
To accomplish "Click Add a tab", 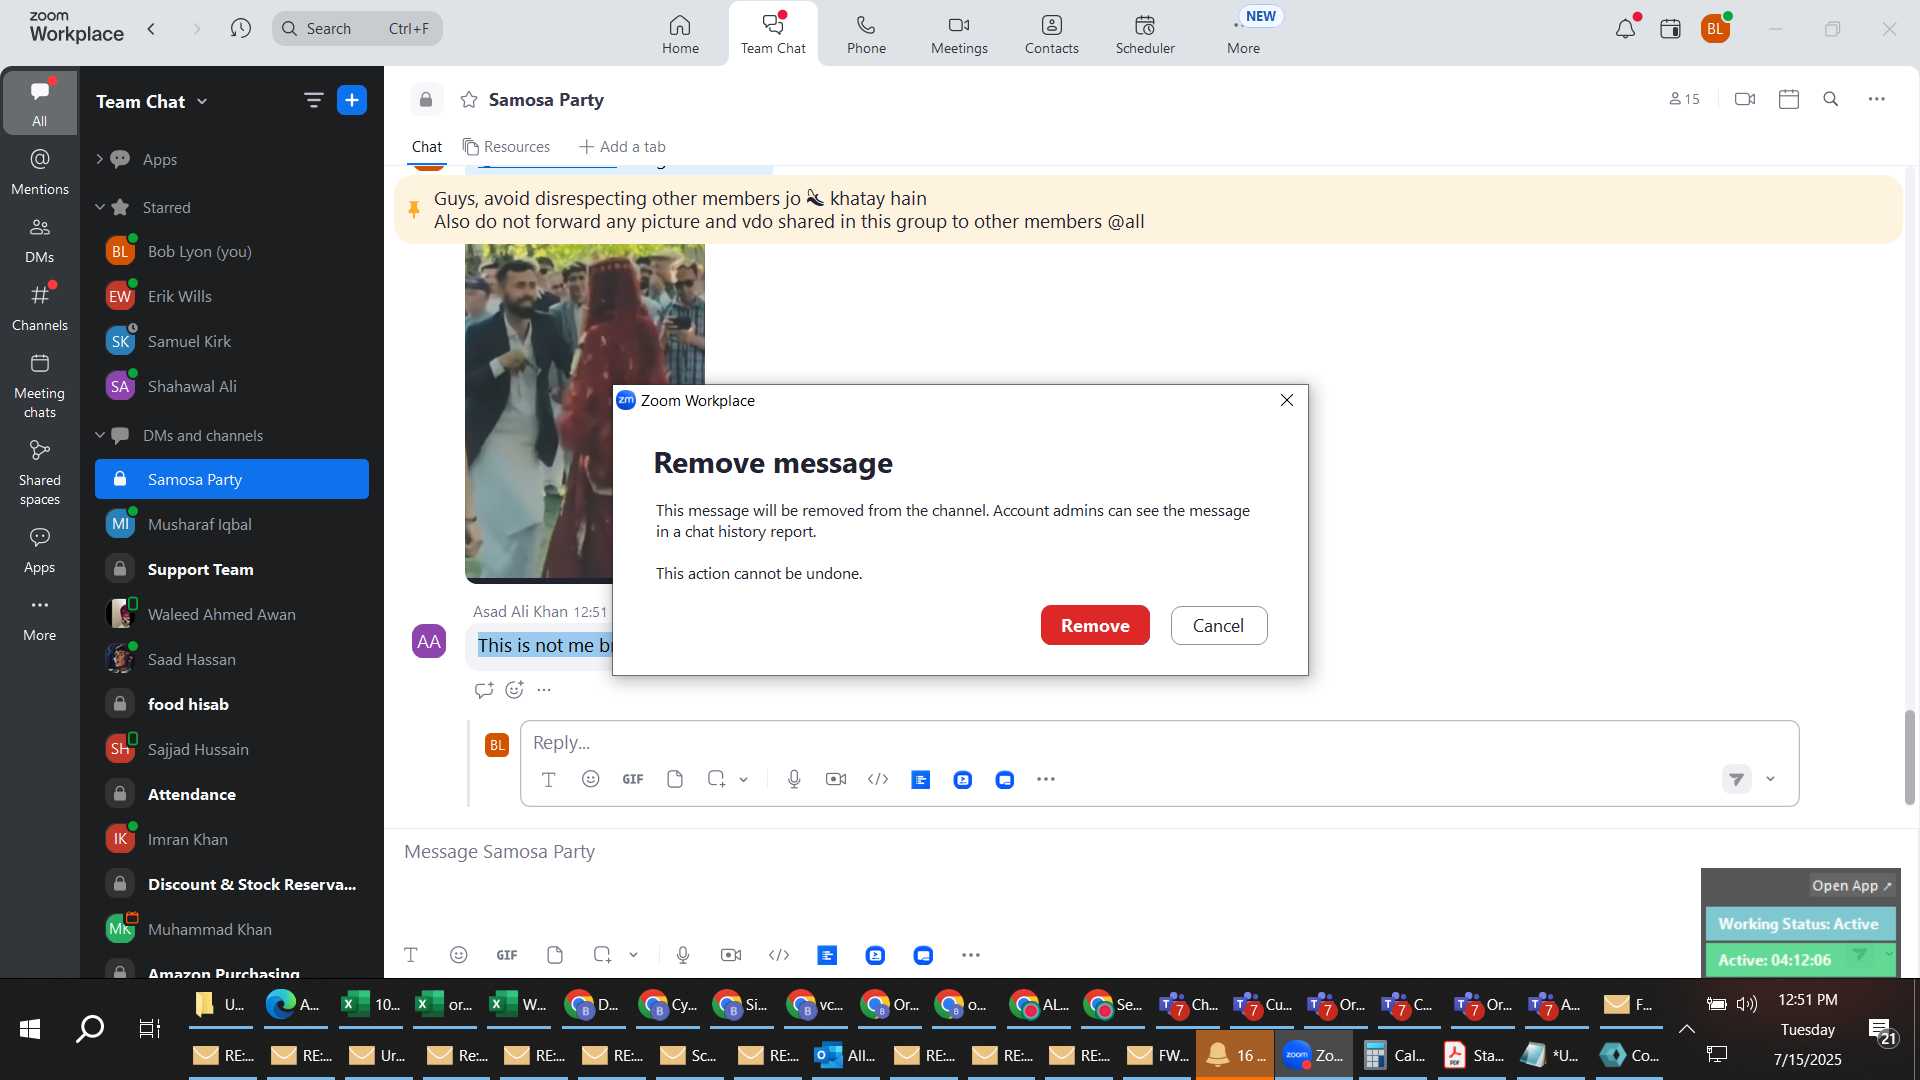I will [x=622, y=147].
